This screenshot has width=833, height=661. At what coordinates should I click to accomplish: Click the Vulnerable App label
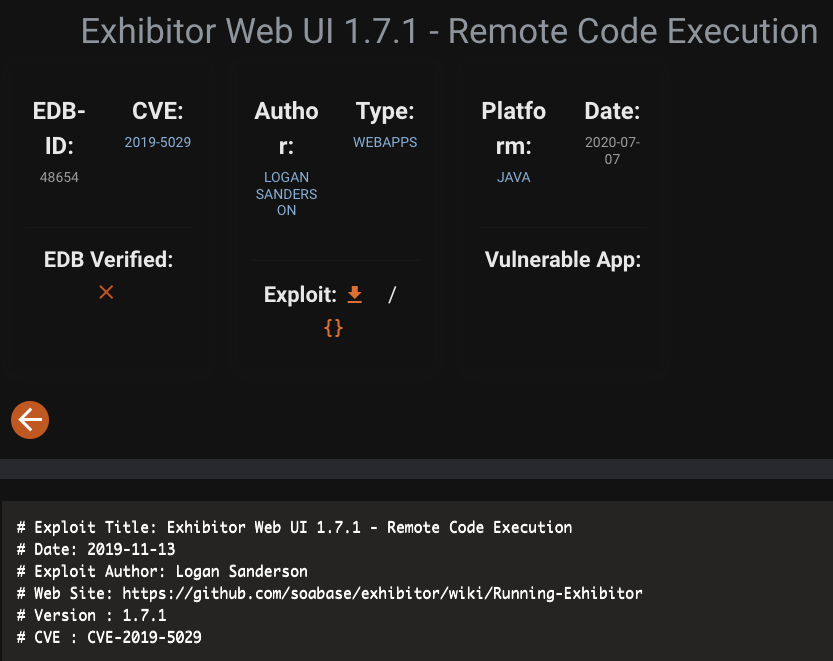[x=562, y=260]
